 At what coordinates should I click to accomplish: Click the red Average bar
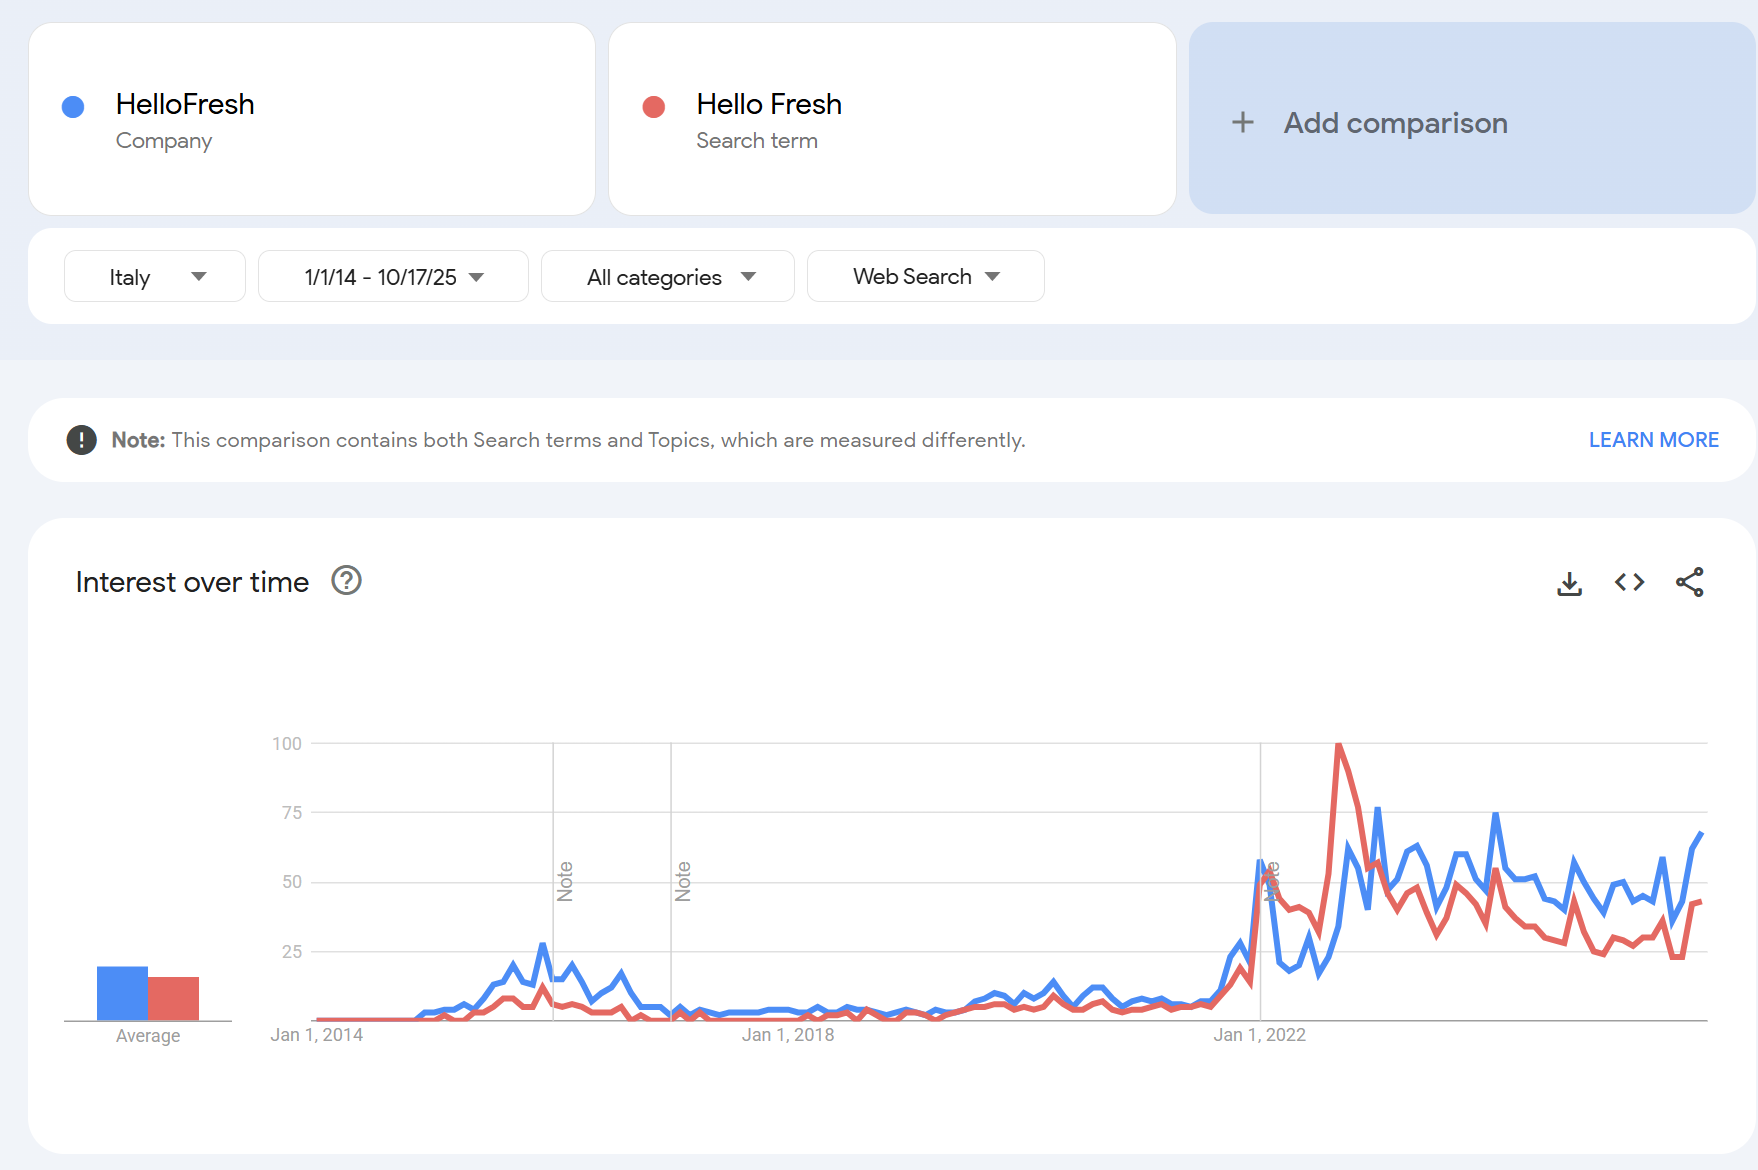pos(174,998)
